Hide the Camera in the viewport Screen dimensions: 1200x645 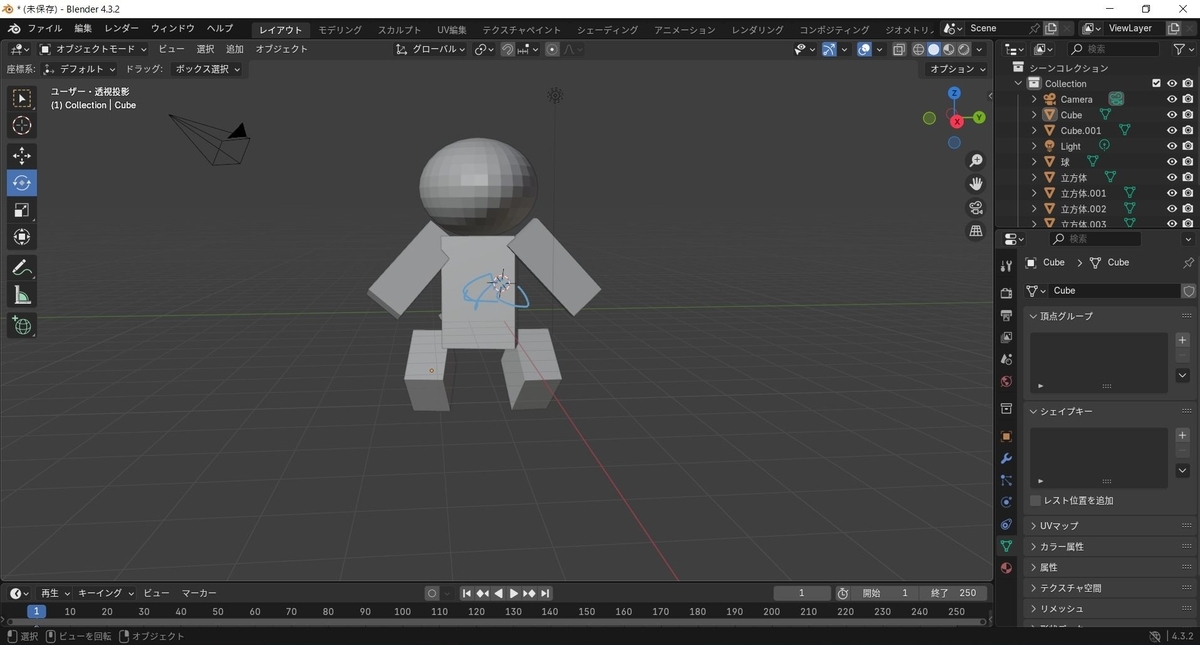(x=1170, y=99)
